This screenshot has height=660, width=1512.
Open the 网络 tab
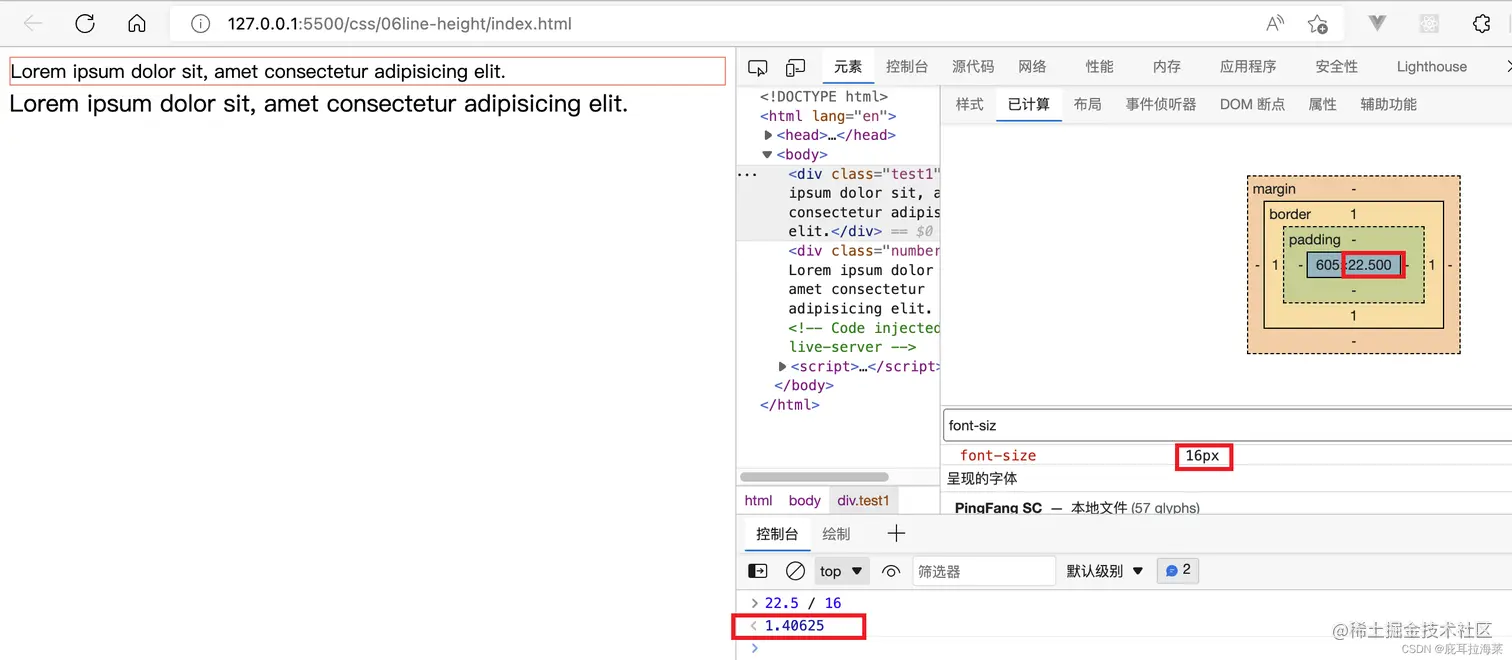point(1032,67)
